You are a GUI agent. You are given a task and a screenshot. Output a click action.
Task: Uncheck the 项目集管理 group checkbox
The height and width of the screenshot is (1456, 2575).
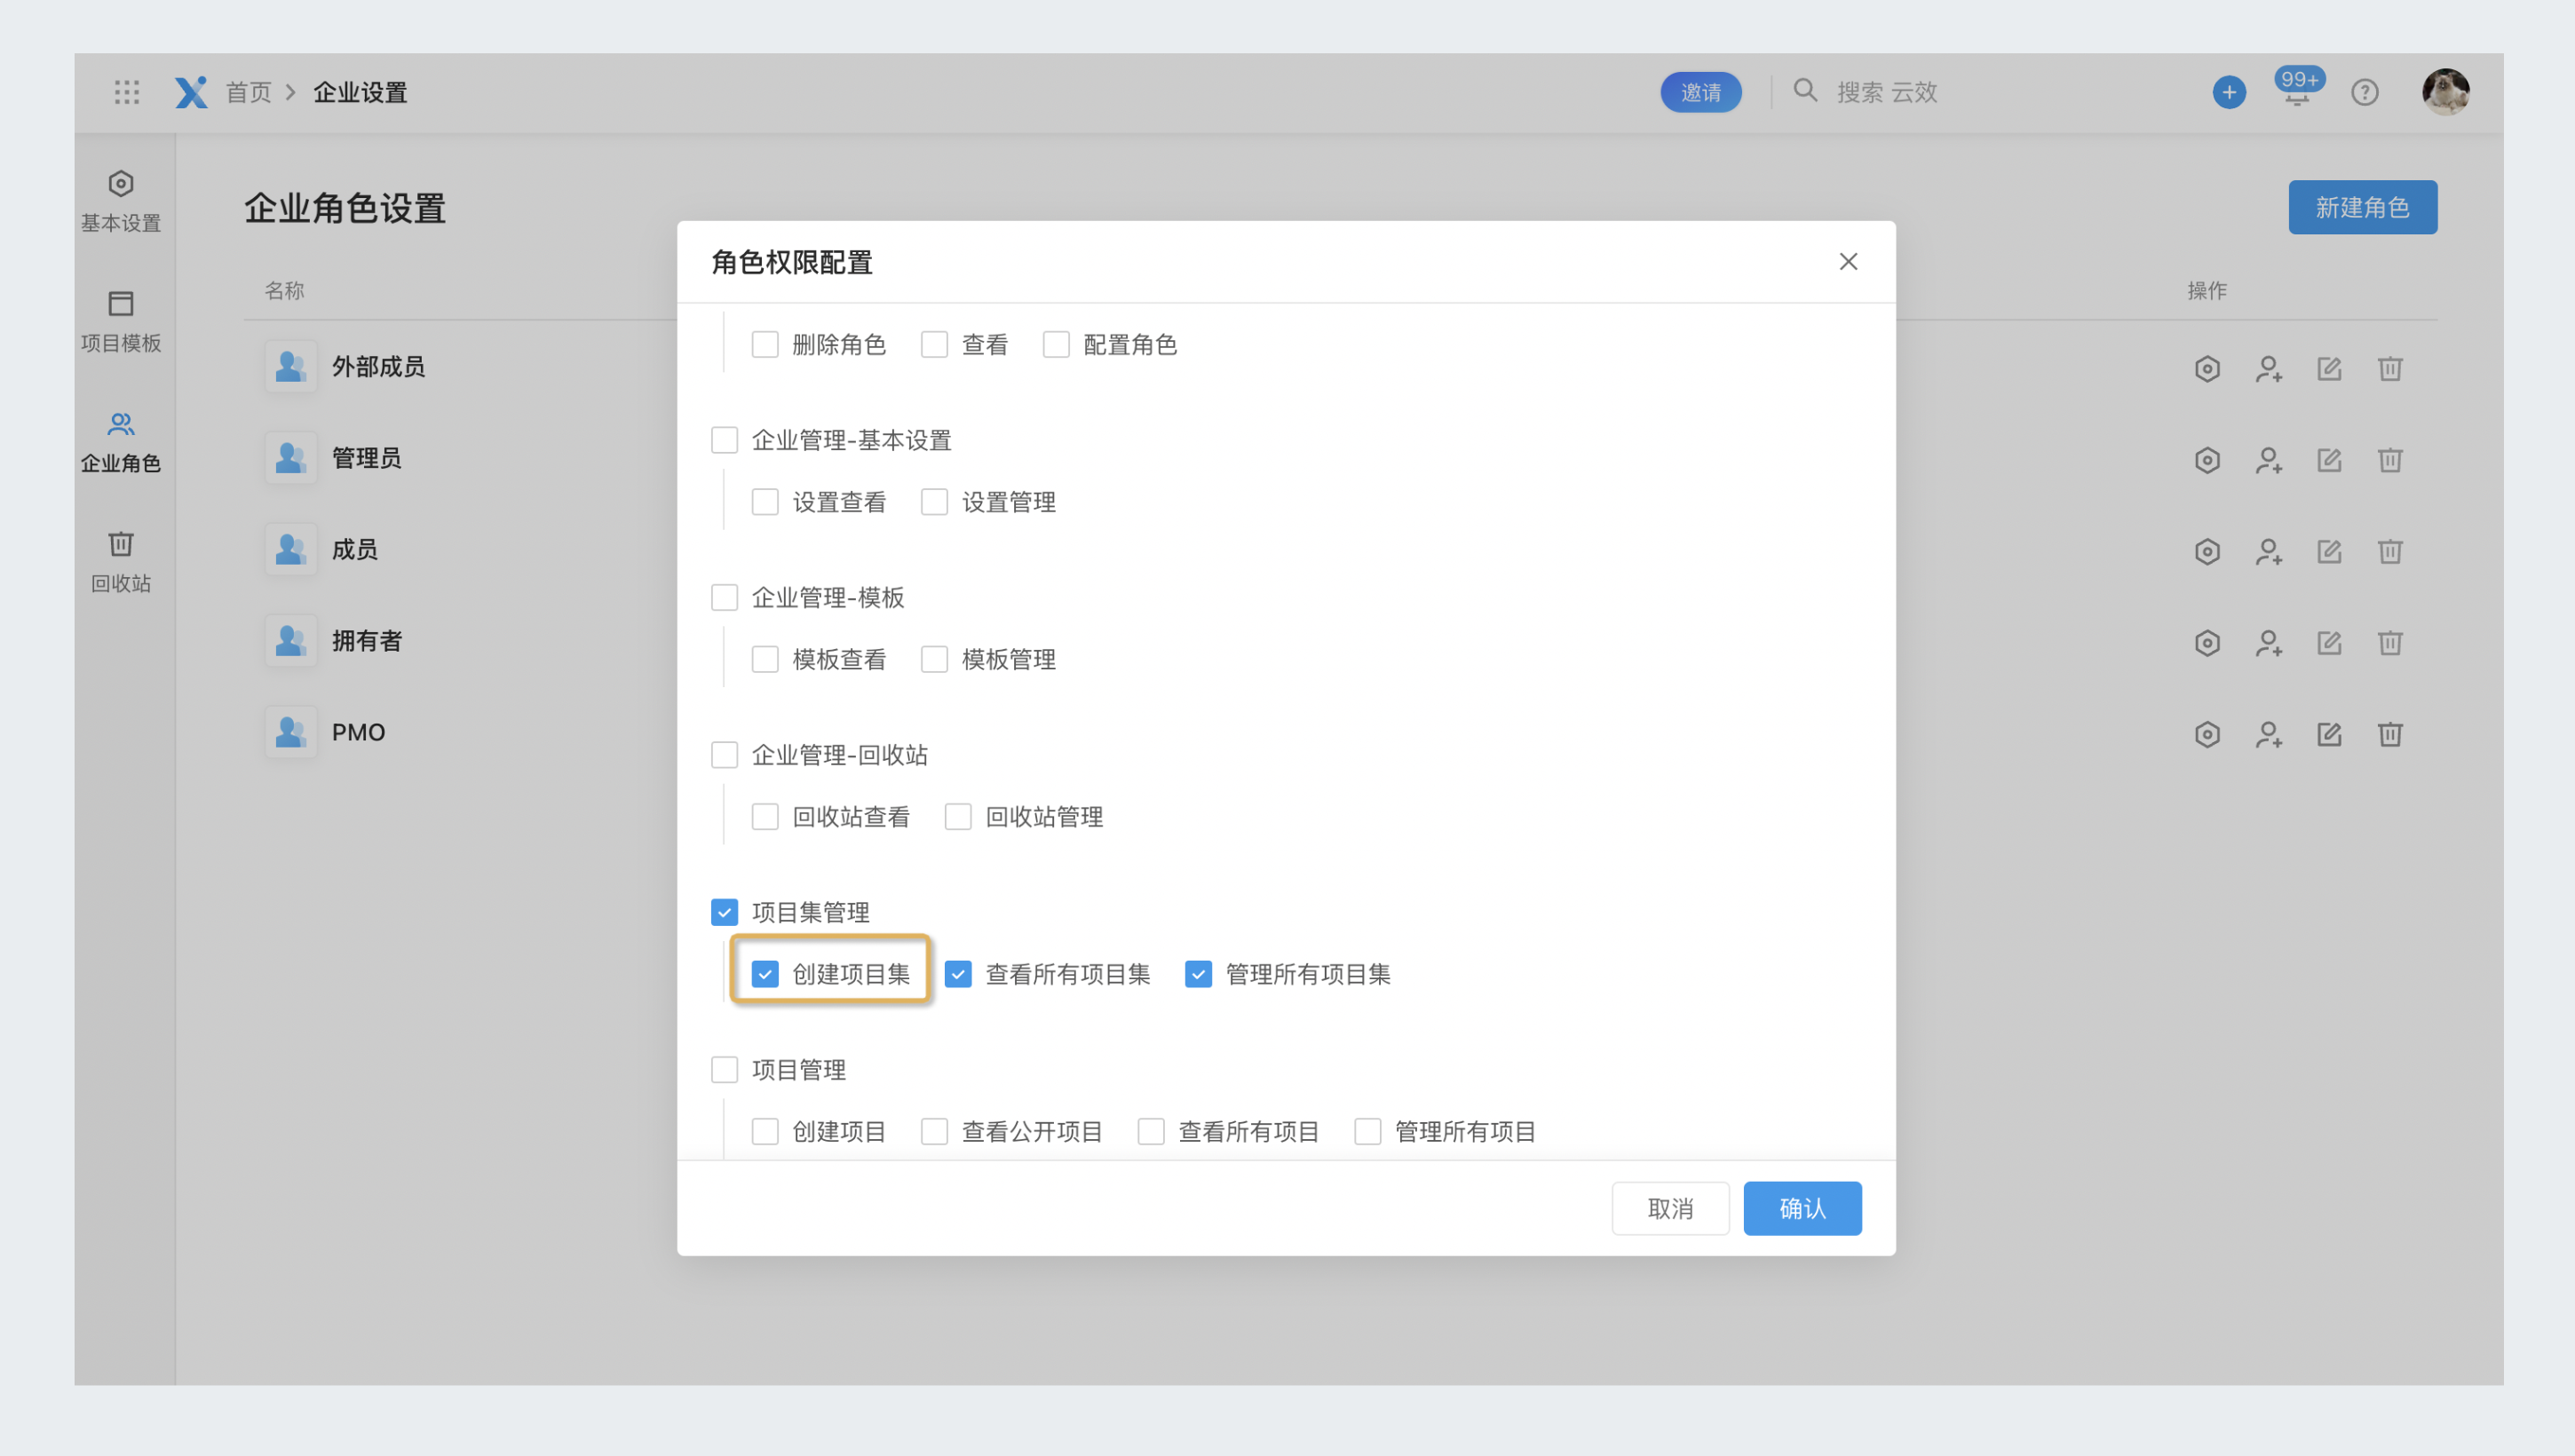[x=724, y=912]
